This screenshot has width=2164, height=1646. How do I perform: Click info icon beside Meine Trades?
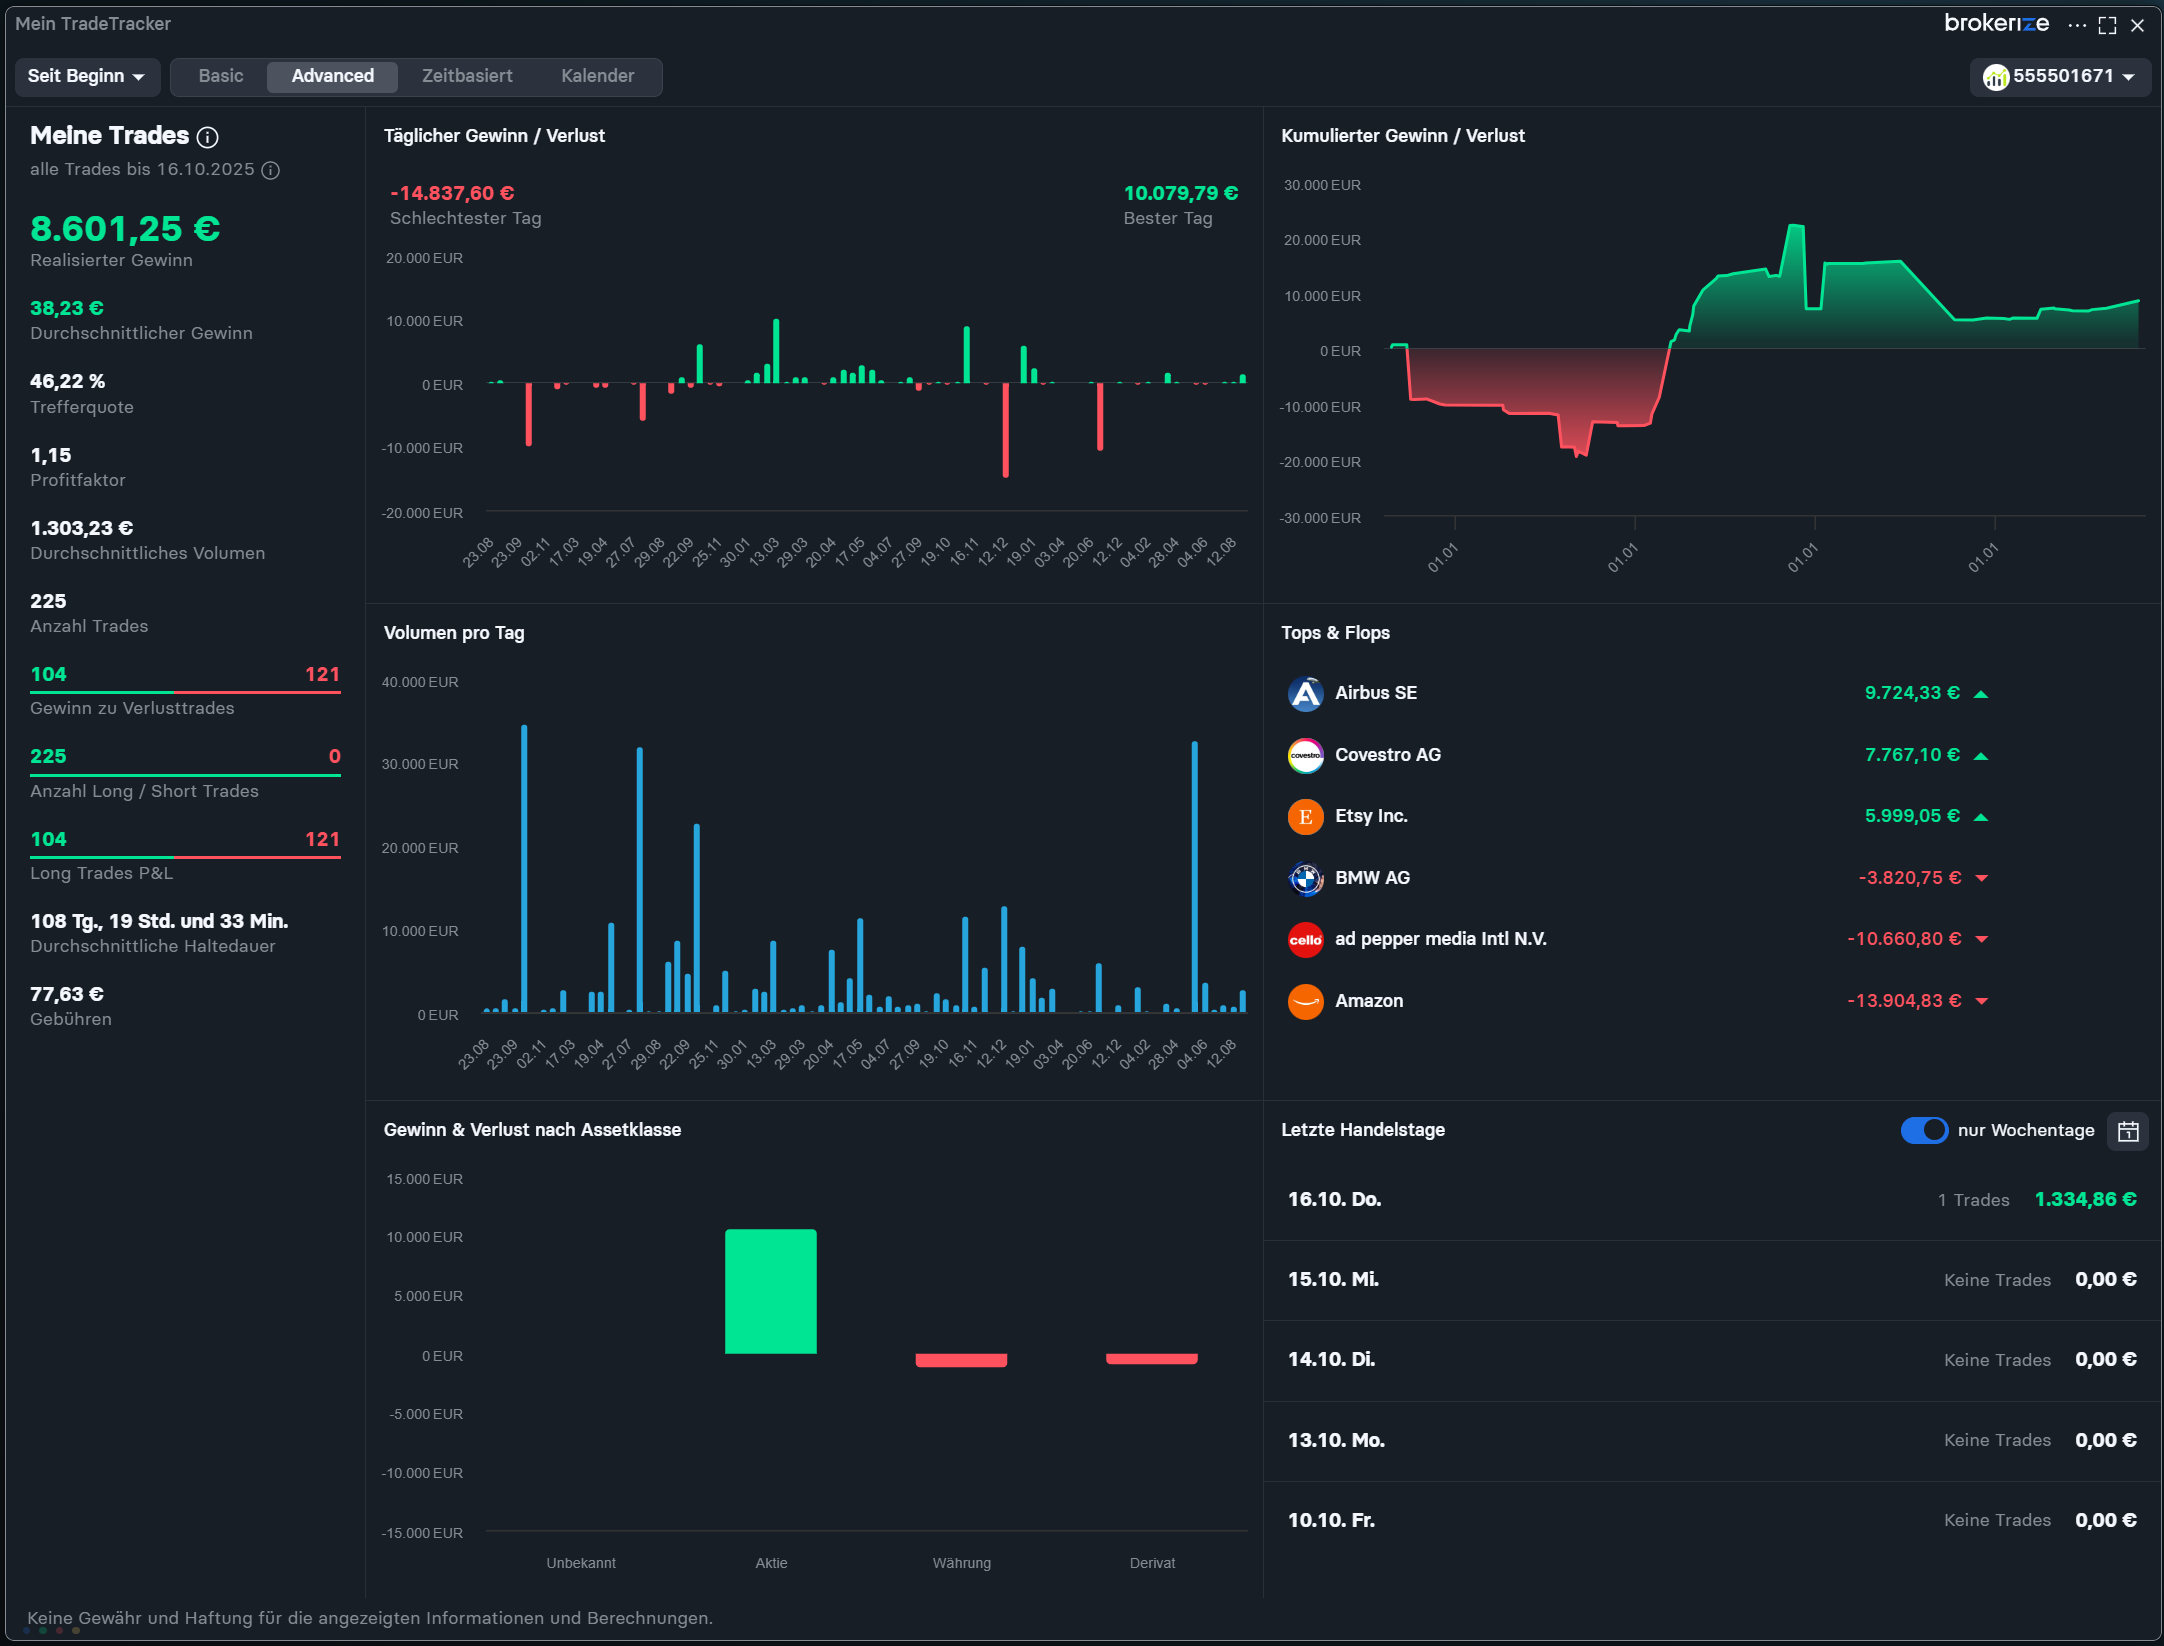tap(208, 137)
